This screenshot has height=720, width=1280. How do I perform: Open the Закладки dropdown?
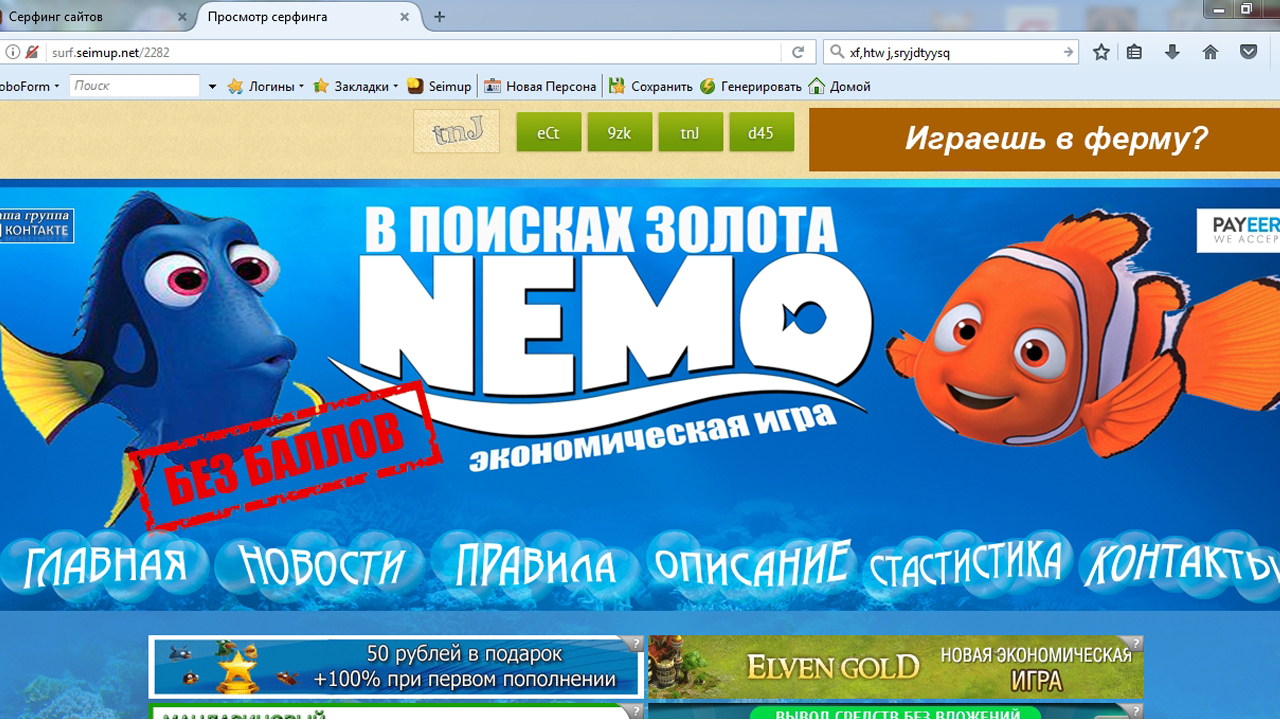355,86
